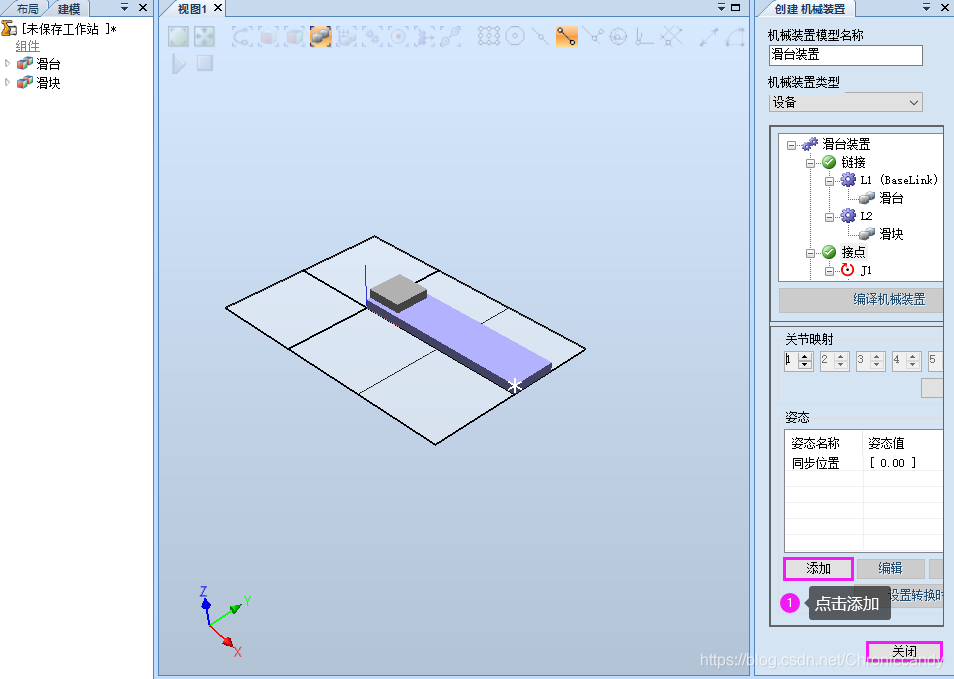Decrease joint mapping value 1 with down arrow
This screenshot has width=954, height=679.
pyautogui.click(x=805, y=364)
